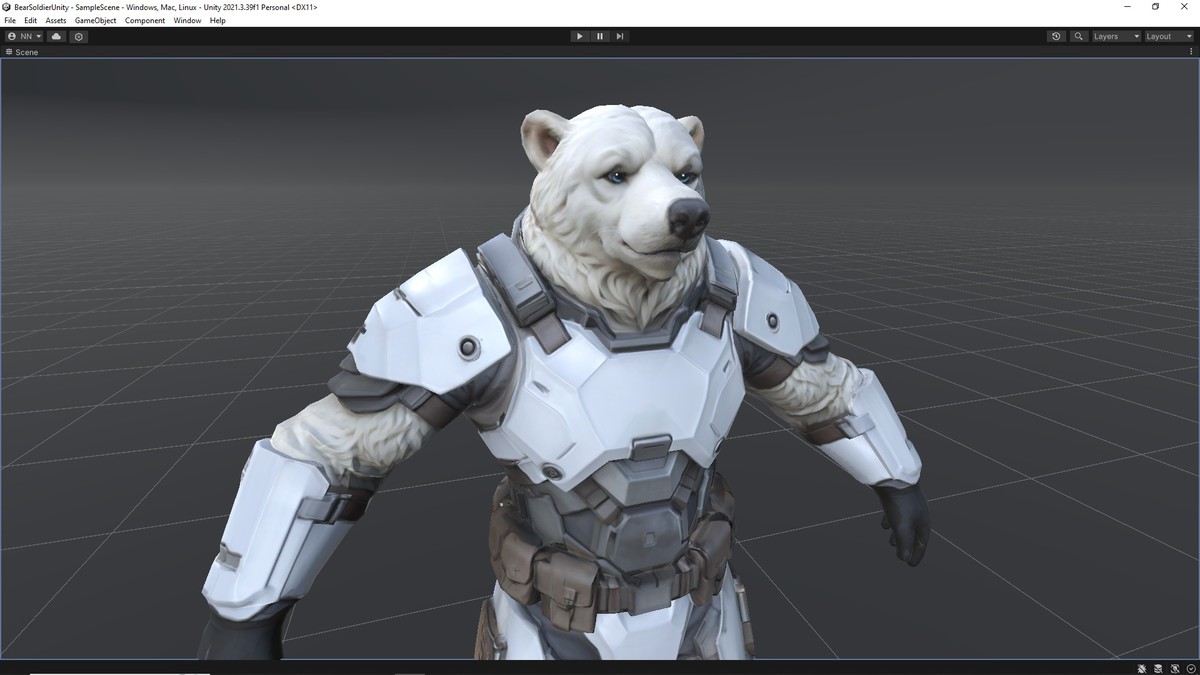1200x675 pixels.
Task: Toggle Play mode
Action: 580,36
